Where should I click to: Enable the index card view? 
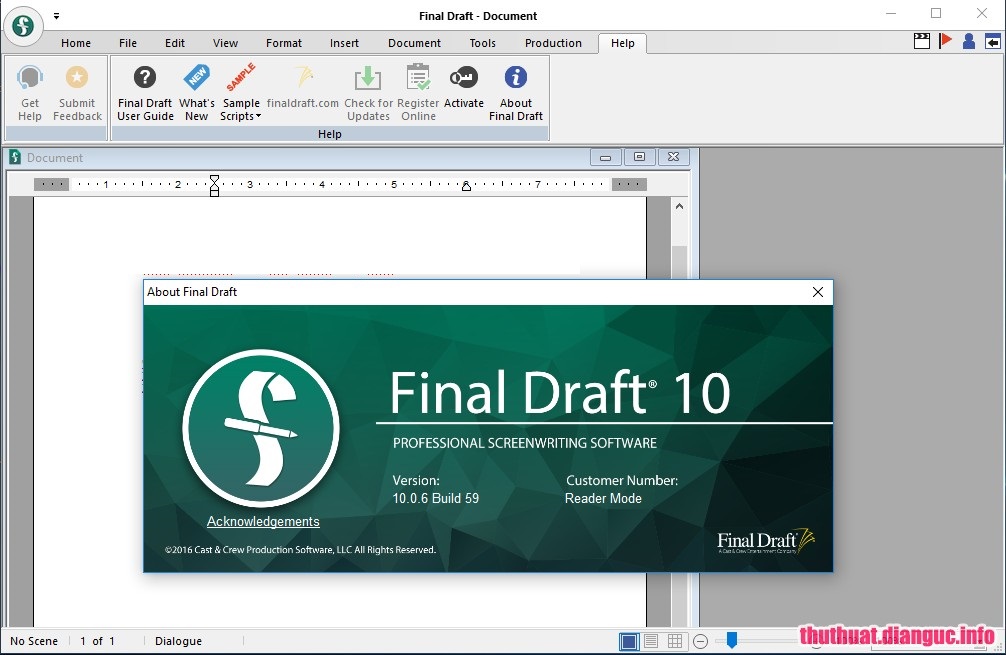click(x=675, y=641)
